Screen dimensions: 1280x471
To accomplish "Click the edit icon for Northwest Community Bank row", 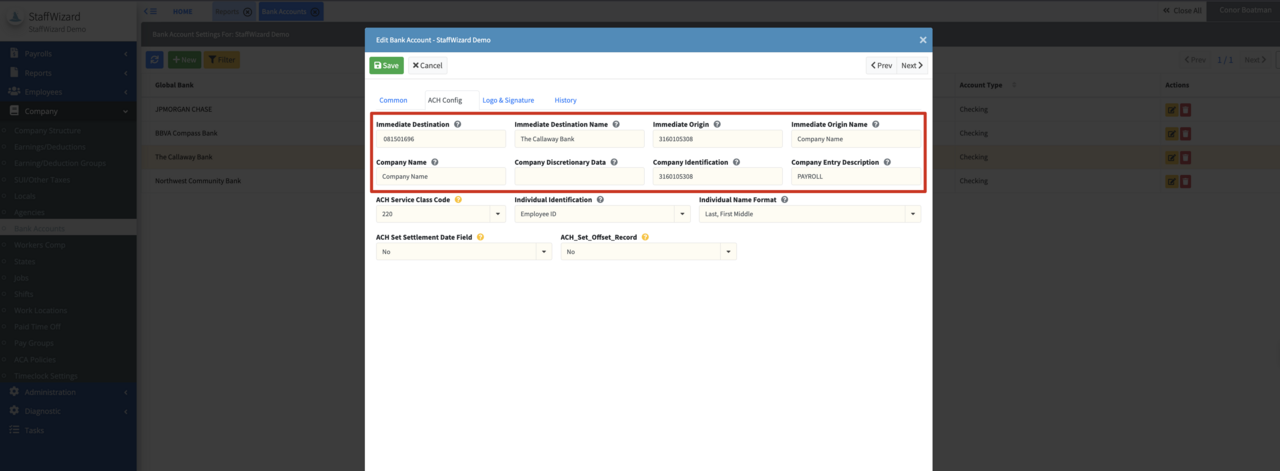I will 1171,181.
